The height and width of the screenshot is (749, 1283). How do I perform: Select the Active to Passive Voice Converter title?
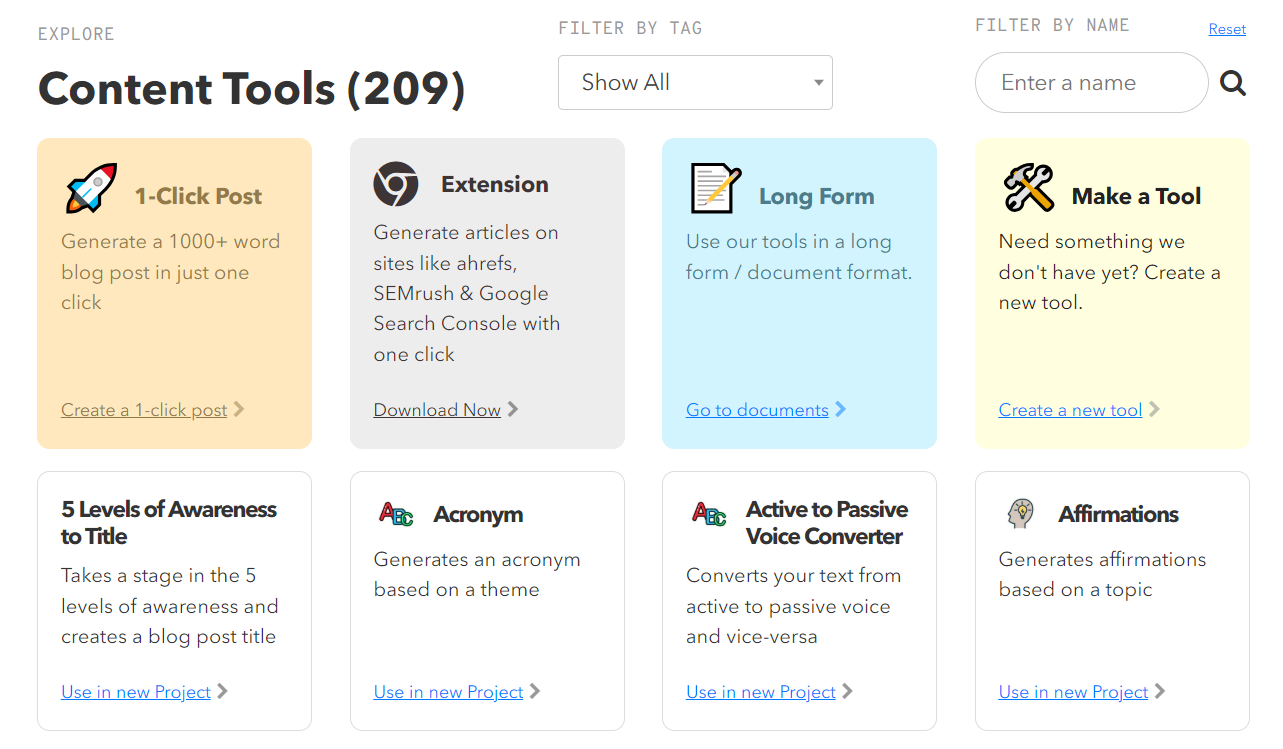tap(826, 523)
